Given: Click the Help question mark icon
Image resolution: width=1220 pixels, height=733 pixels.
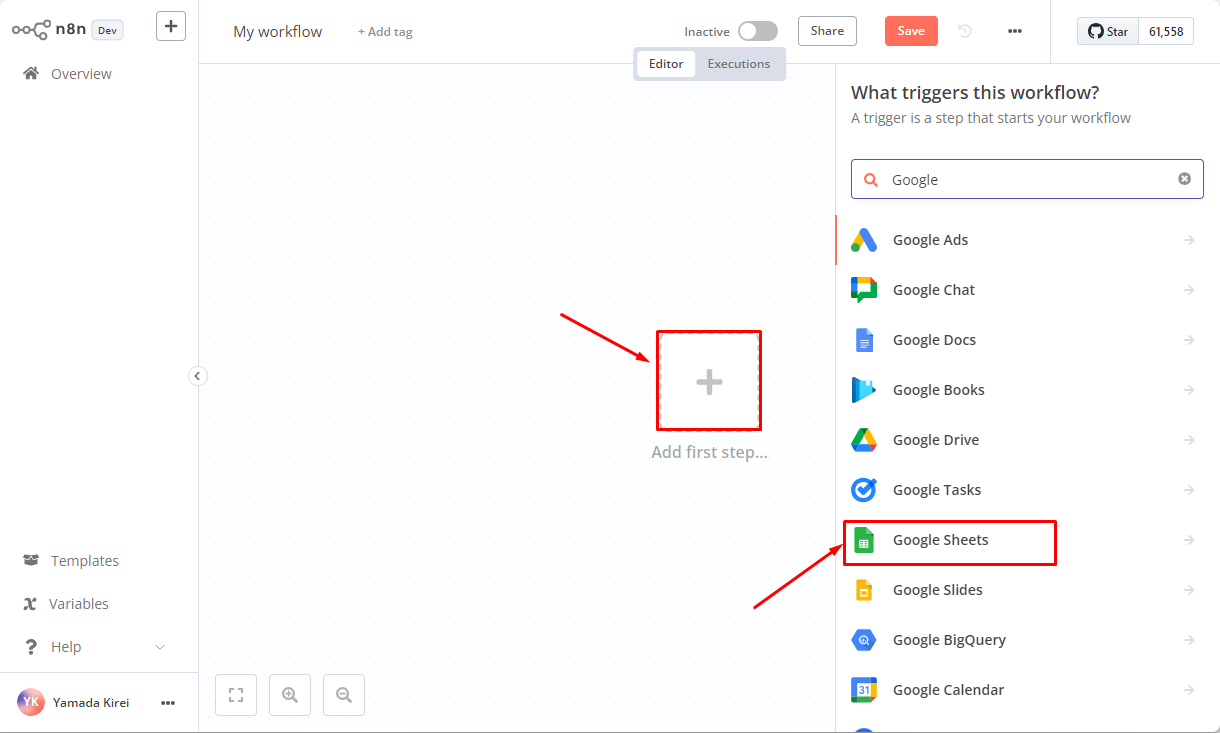Looking at the screenshot, I should pos(31,646).
